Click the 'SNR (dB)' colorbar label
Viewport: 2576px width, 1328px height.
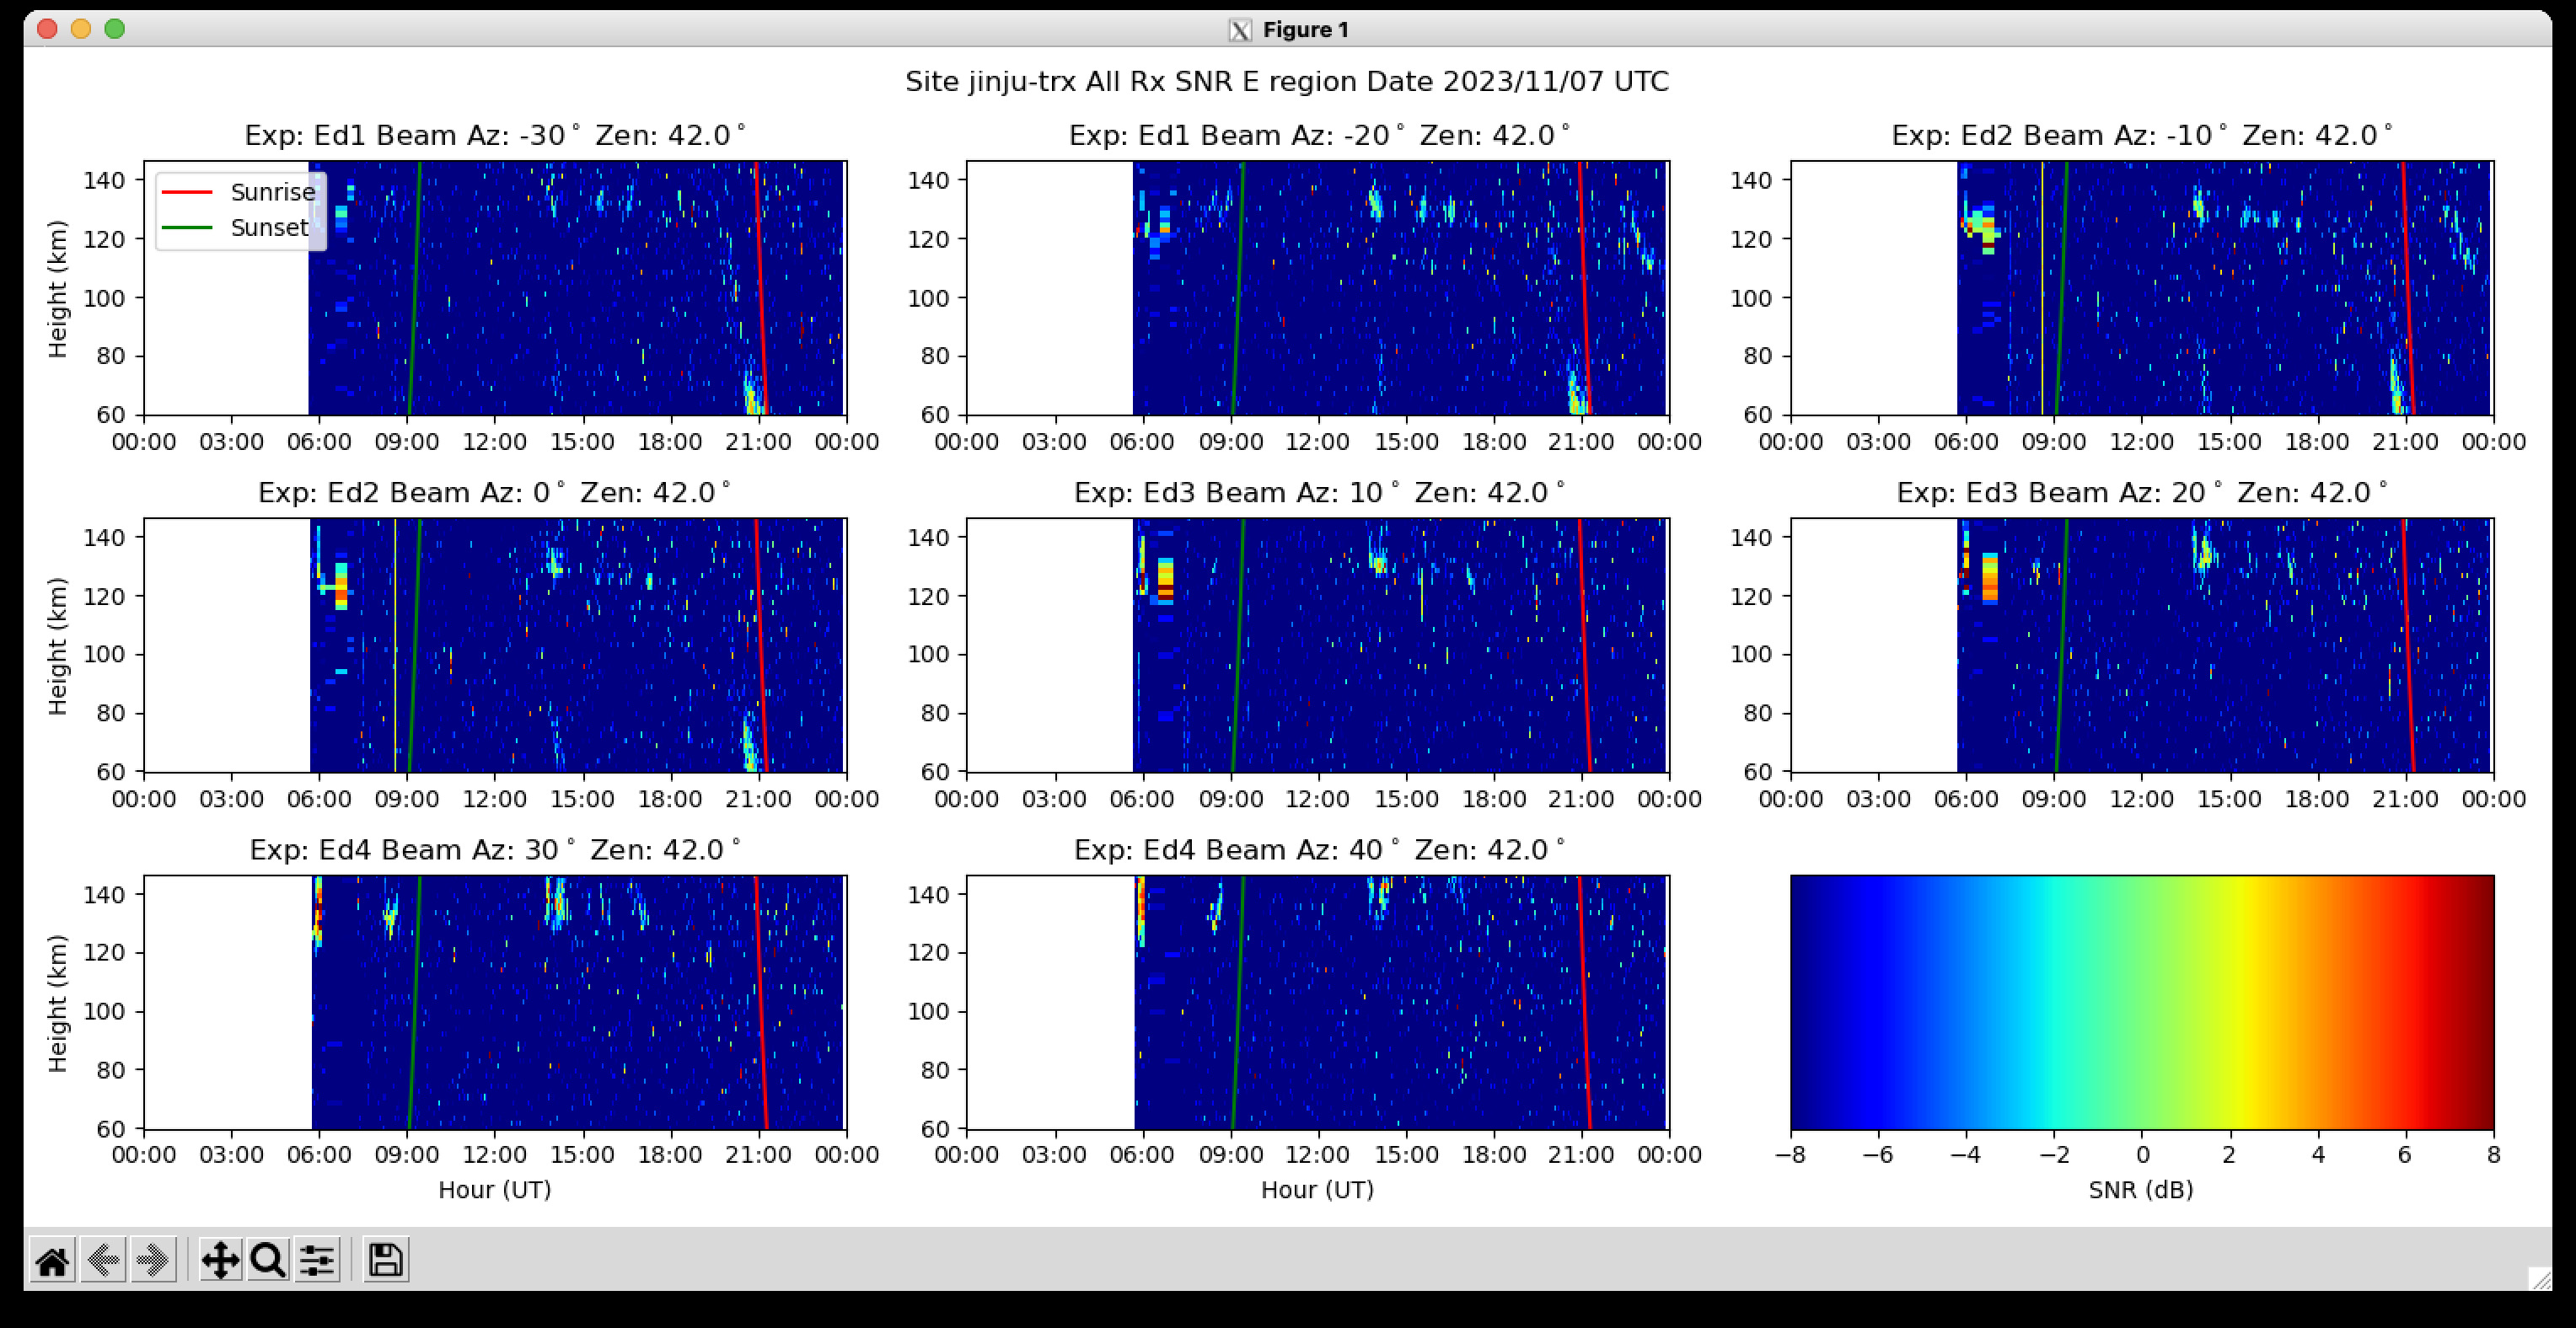2141,1190
